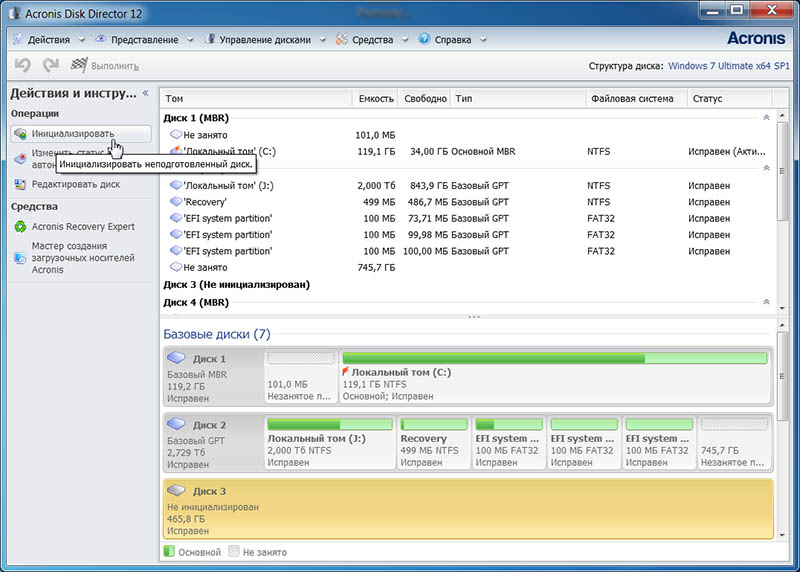Click the Справка help question icon
Screen dimensions: 800x572
click(424, 39)
